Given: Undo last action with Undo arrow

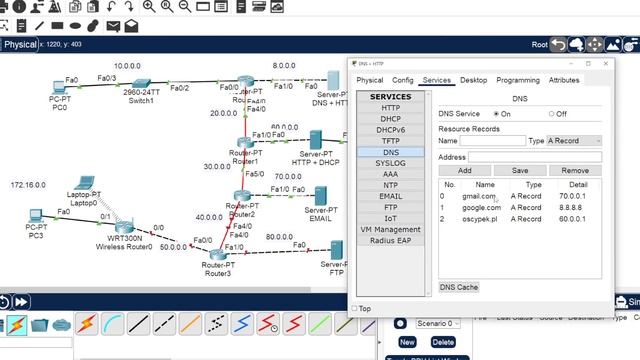Looking at the screenshot, I should point(111,6).
